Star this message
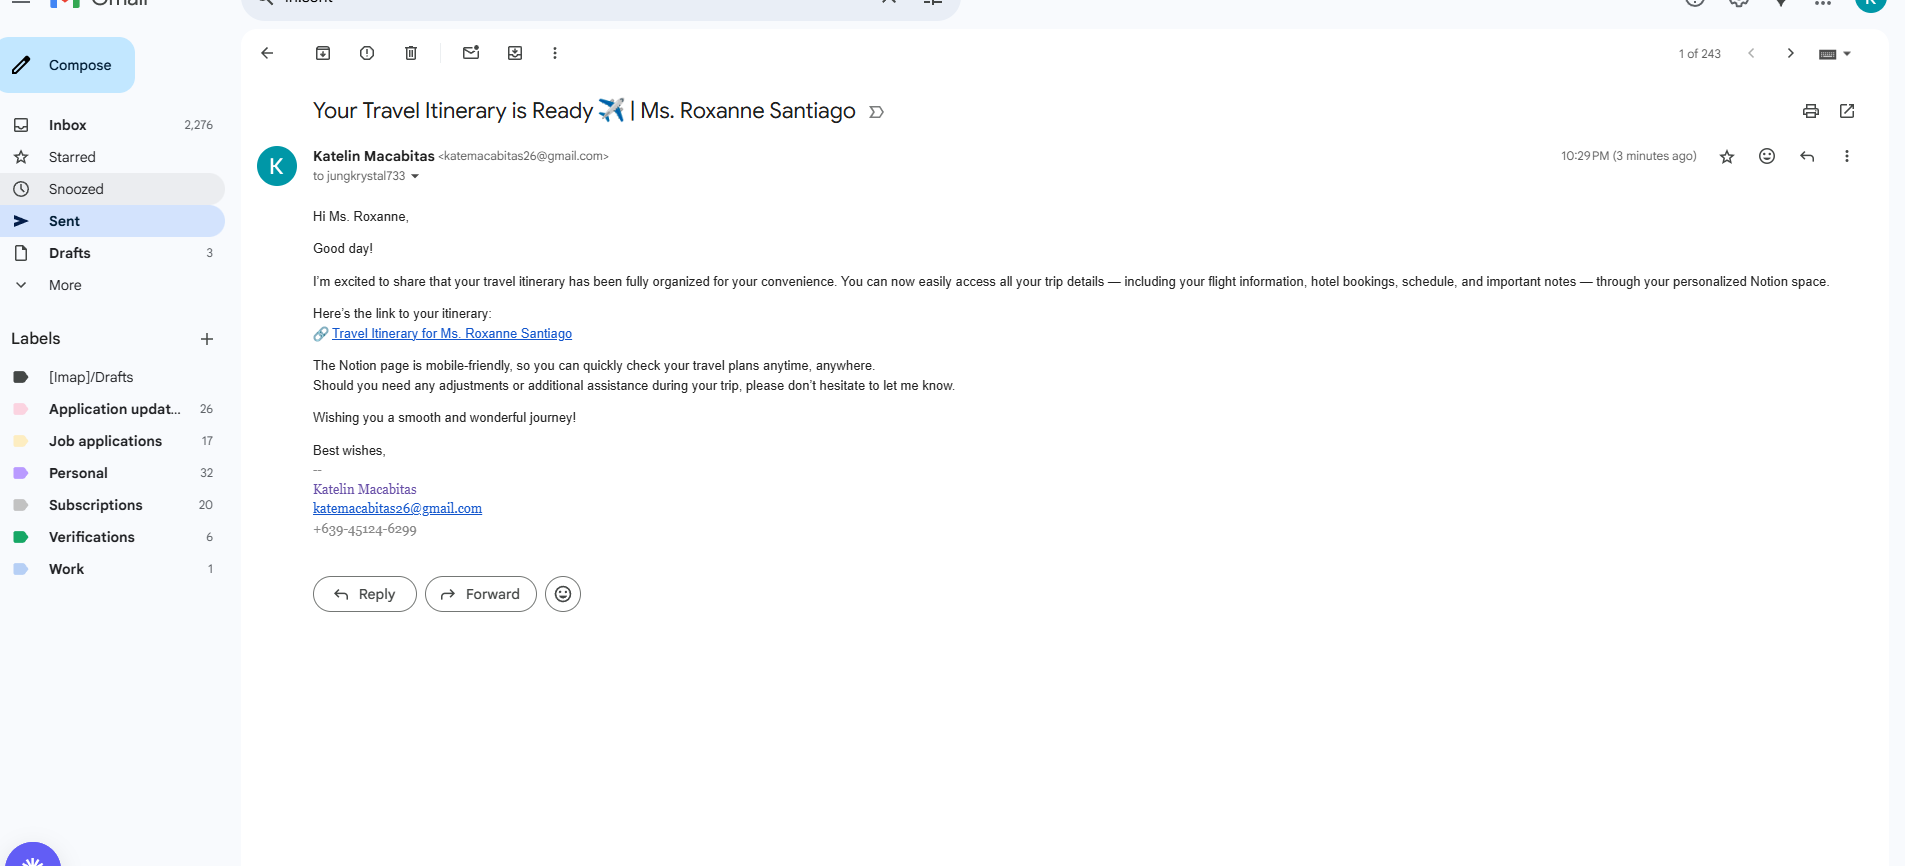The height and width of the screenshot is (866, 1905). coord(1727,156)
